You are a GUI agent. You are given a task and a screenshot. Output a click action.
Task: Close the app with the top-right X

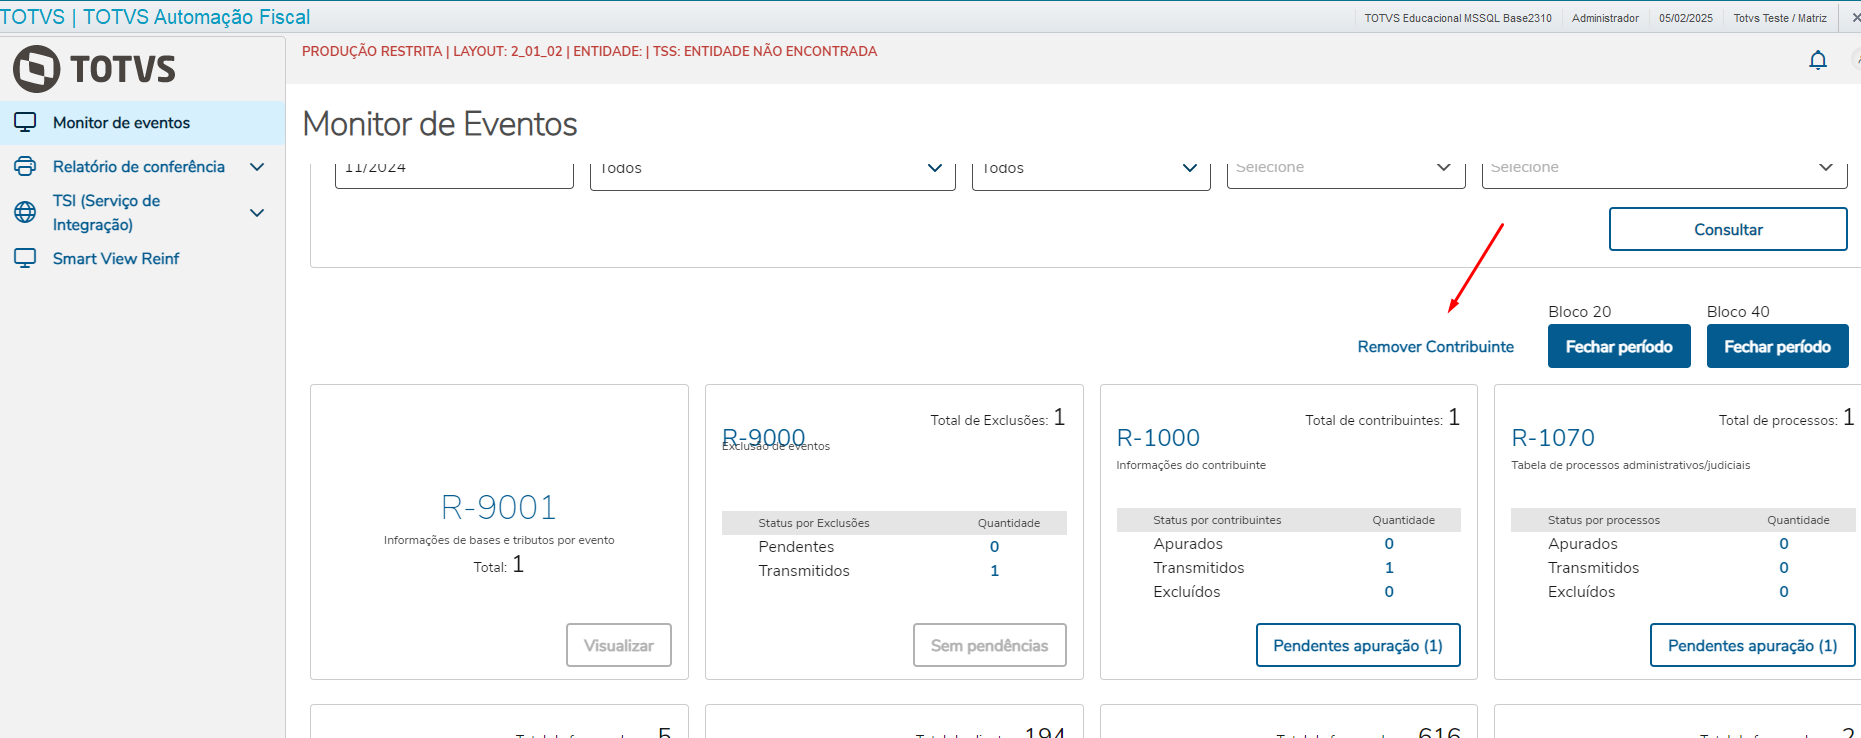1856,17
